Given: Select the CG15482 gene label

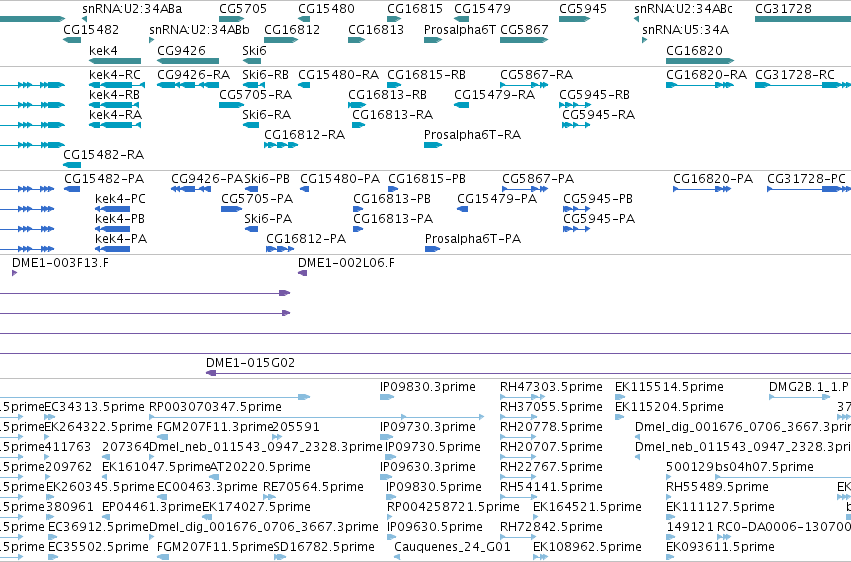Looking at the screenshot, I should (91, 29).
